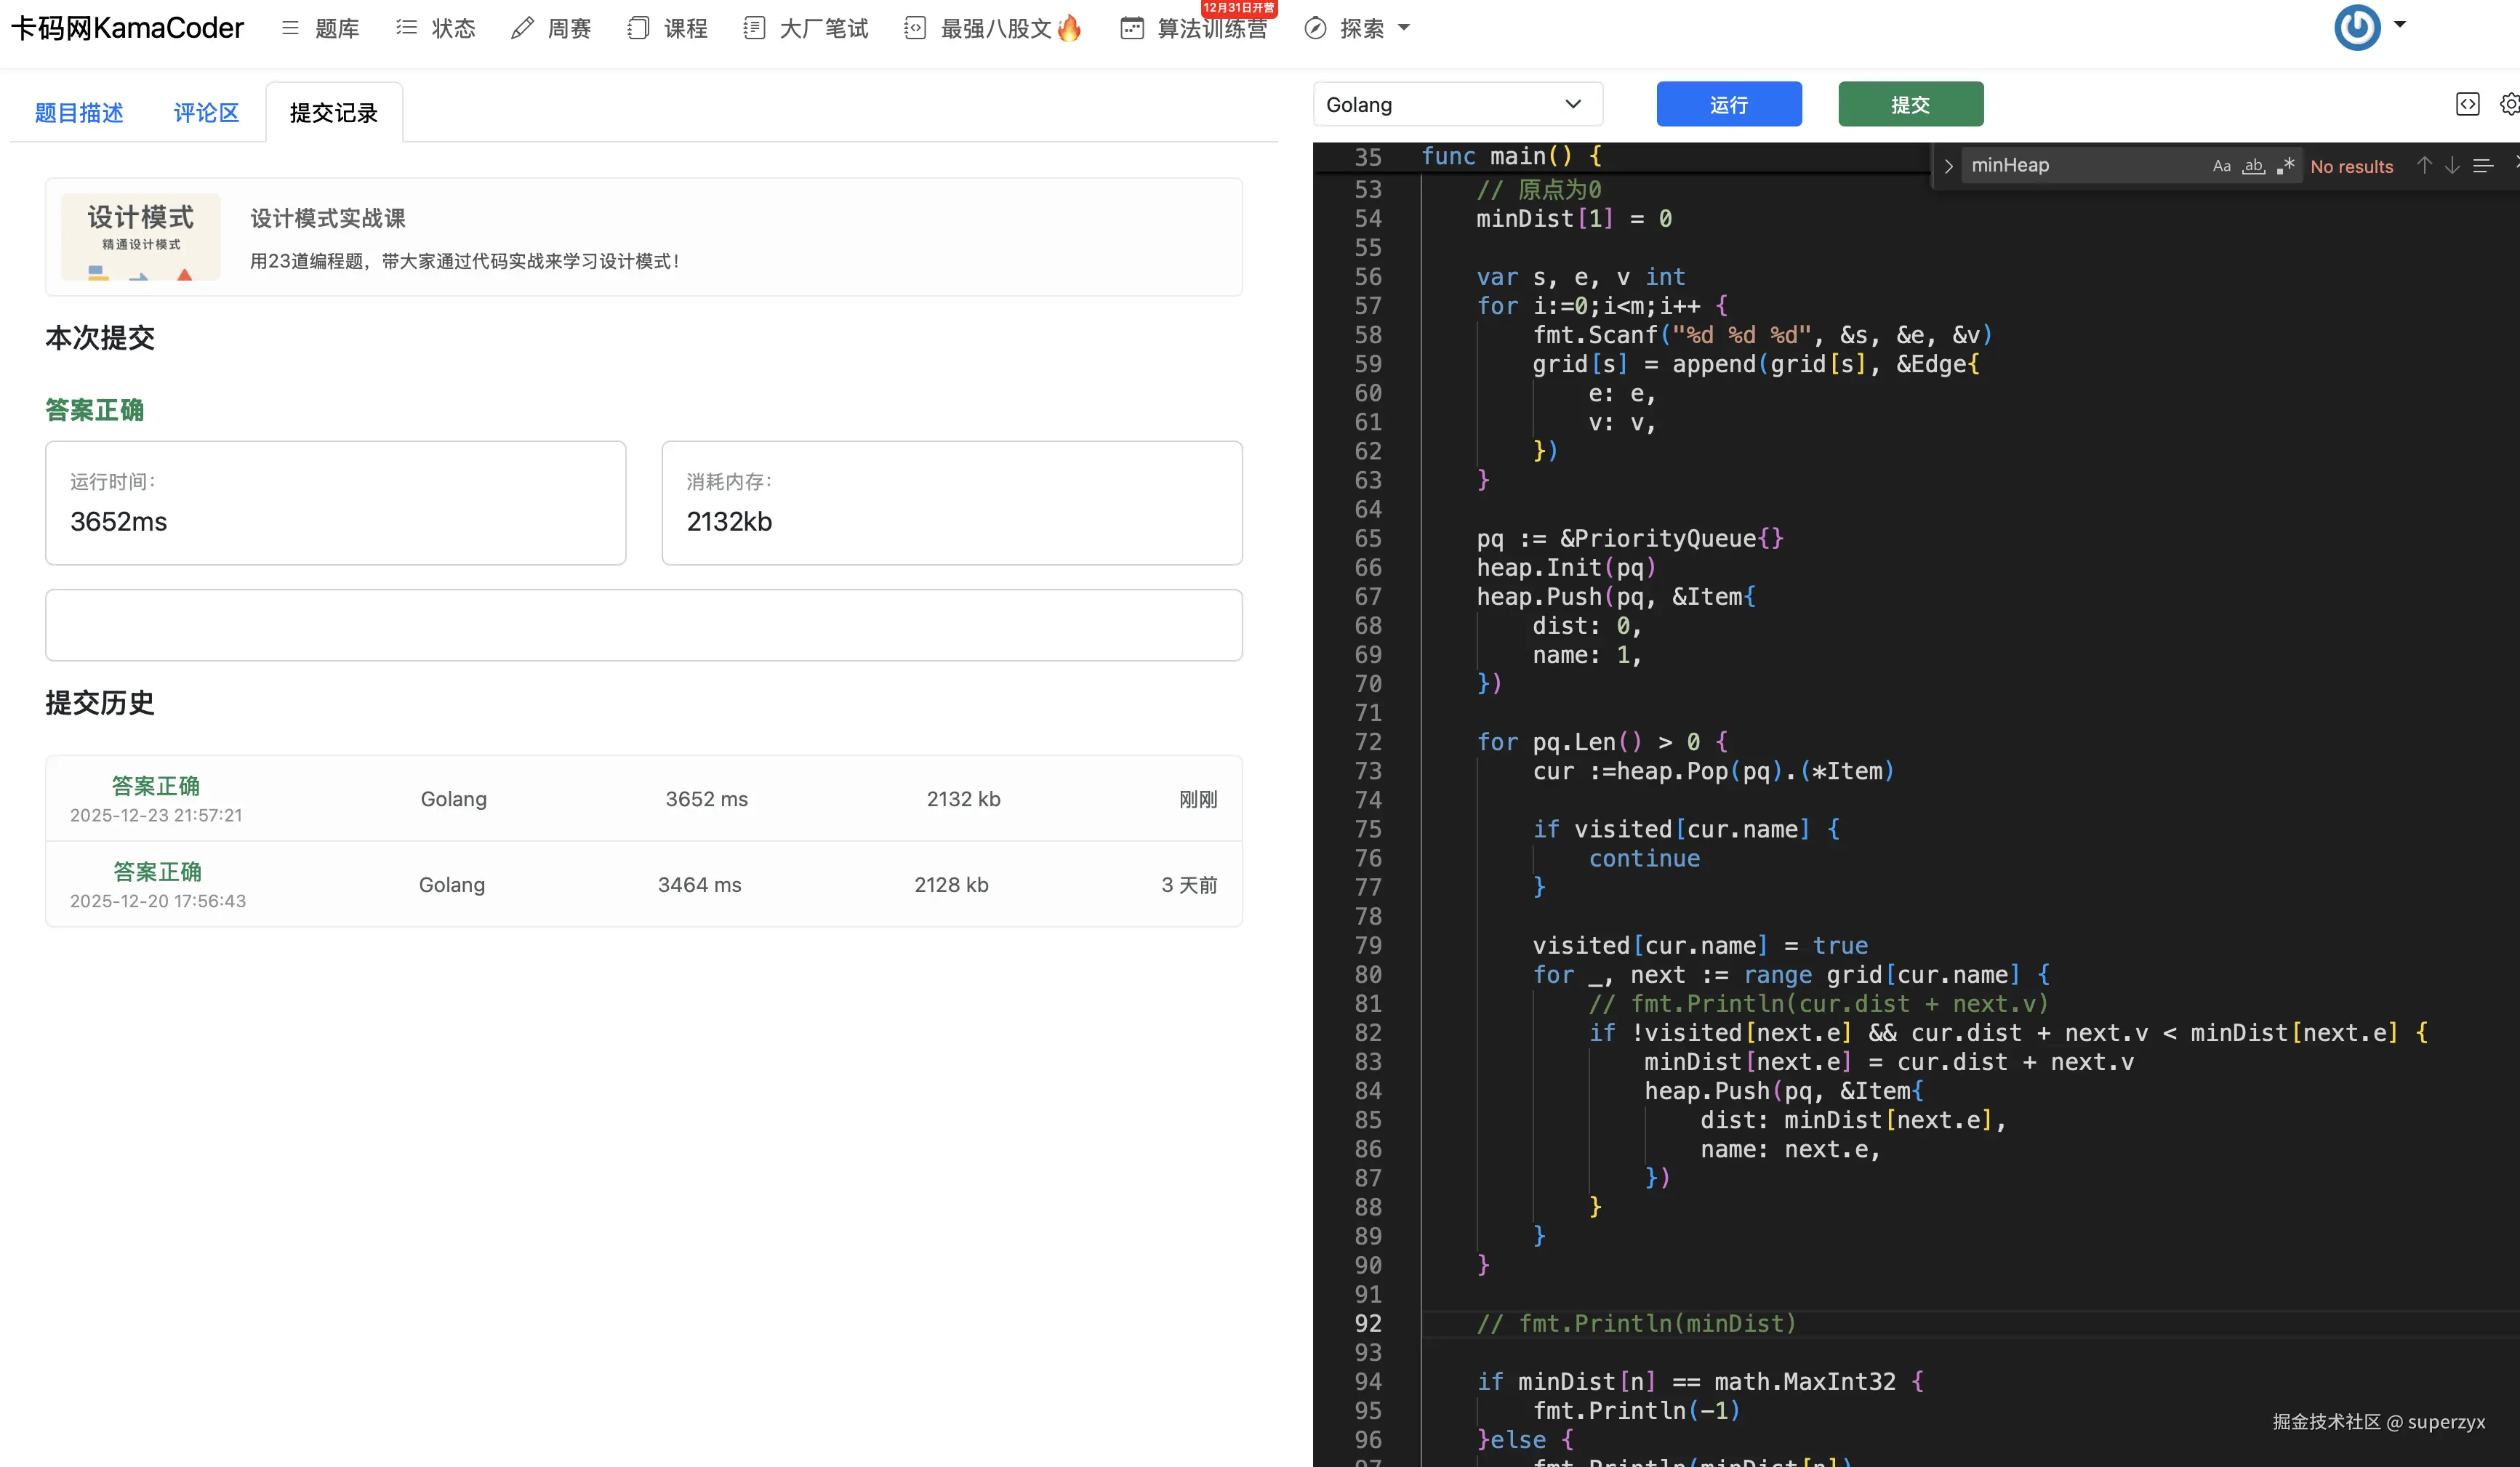Screen dimensions: 2520x1467
Task: Go to the previous match with the up arrow
Action: (2424, 166)
